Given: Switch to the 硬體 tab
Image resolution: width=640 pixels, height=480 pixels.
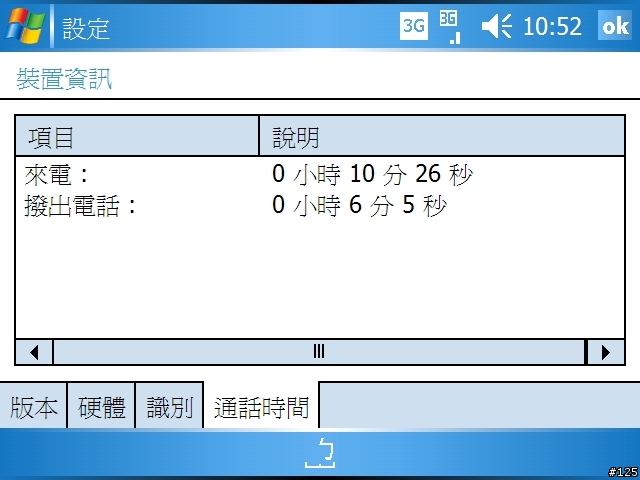Looking at the screenshot, I should (101, 405).
